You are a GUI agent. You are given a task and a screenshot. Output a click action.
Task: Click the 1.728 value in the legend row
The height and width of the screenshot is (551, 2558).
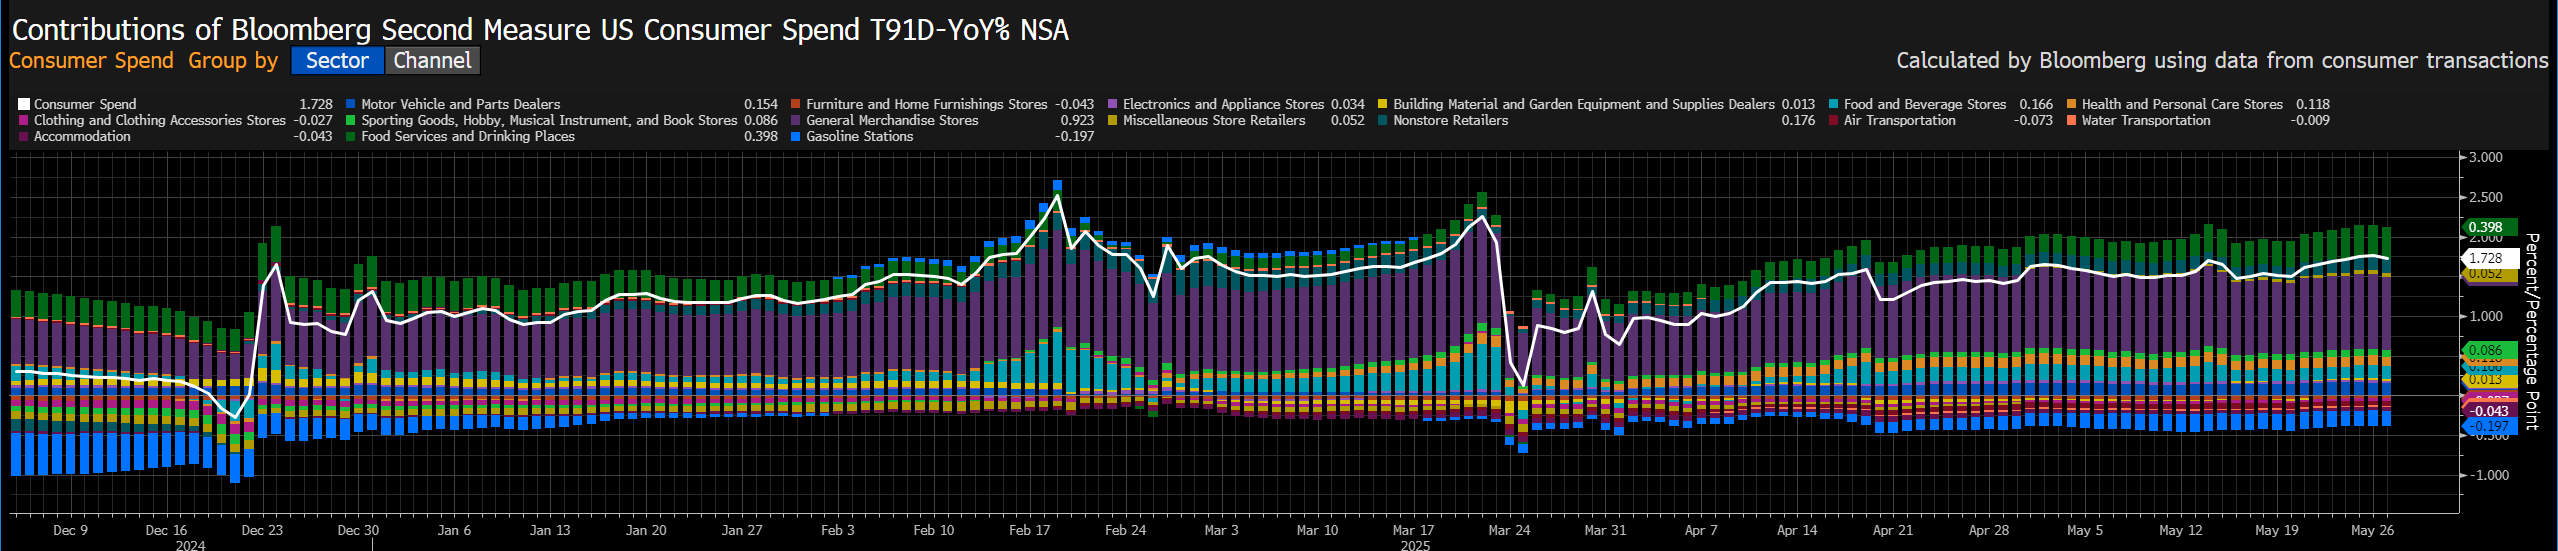[x=316, y=104]
